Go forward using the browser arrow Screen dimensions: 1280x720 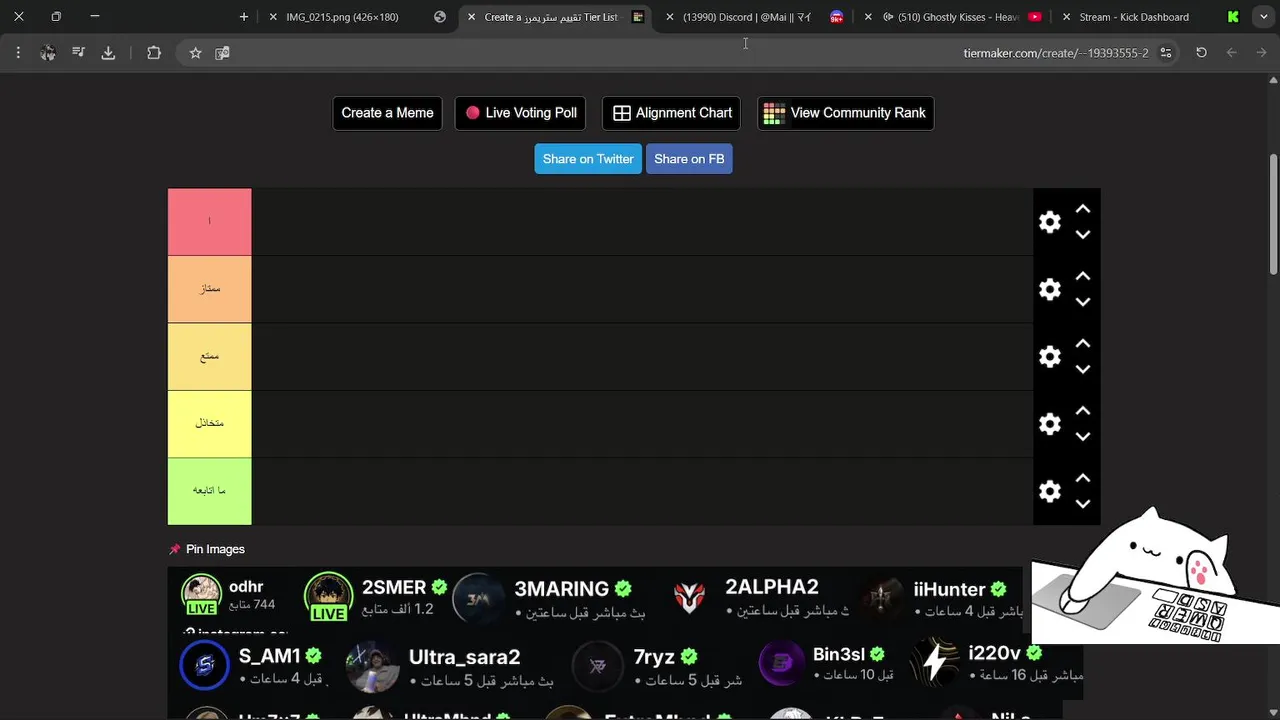click(1261, 53)
